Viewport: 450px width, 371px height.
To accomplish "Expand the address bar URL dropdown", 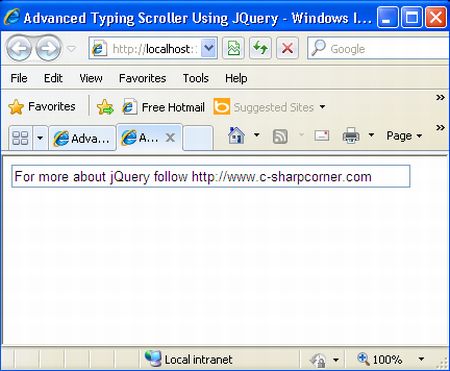I will [209, 49].
